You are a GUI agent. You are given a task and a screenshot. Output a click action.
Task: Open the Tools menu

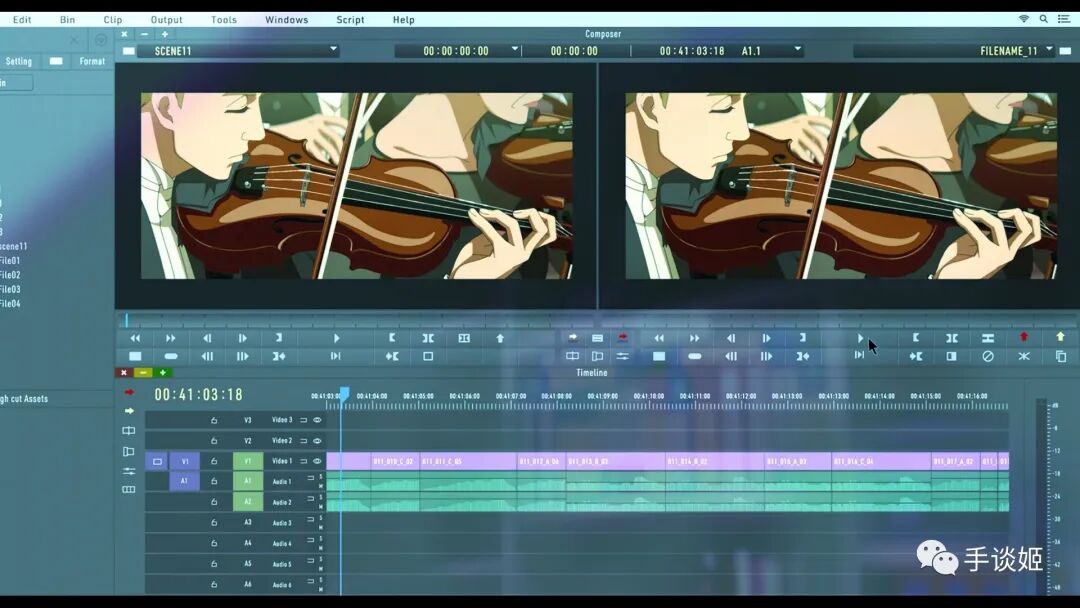coord(224,19)
